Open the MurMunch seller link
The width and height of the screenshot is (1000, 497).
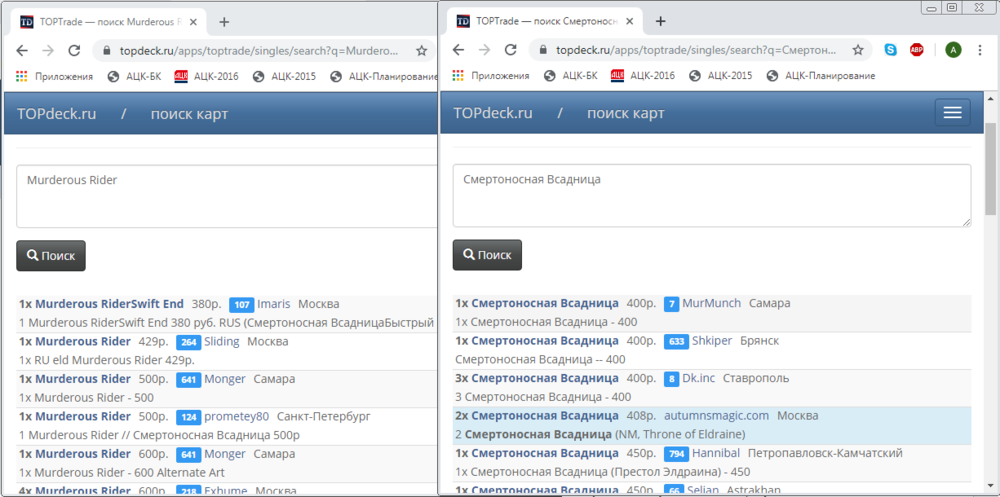point(713,303)
